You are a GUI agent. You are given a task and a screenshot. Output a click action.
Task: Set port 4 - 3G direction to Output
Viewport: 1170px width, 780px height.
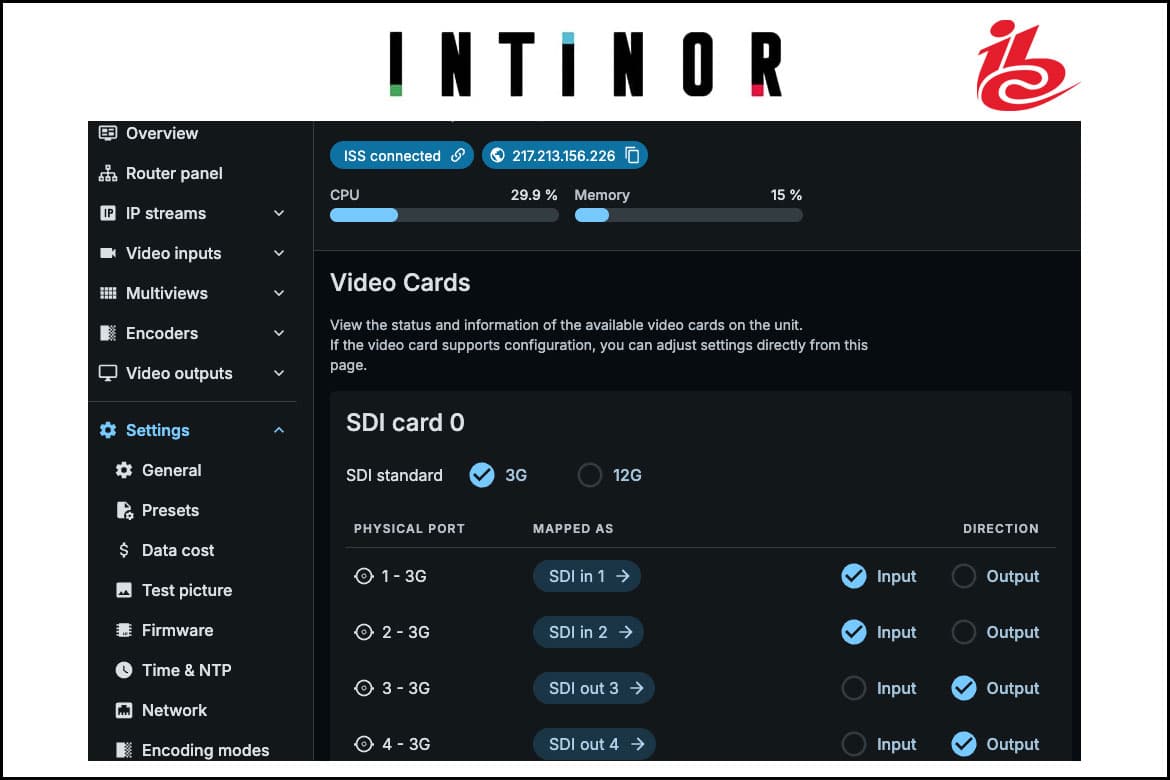pyautogui.click(x=963, y=744)
